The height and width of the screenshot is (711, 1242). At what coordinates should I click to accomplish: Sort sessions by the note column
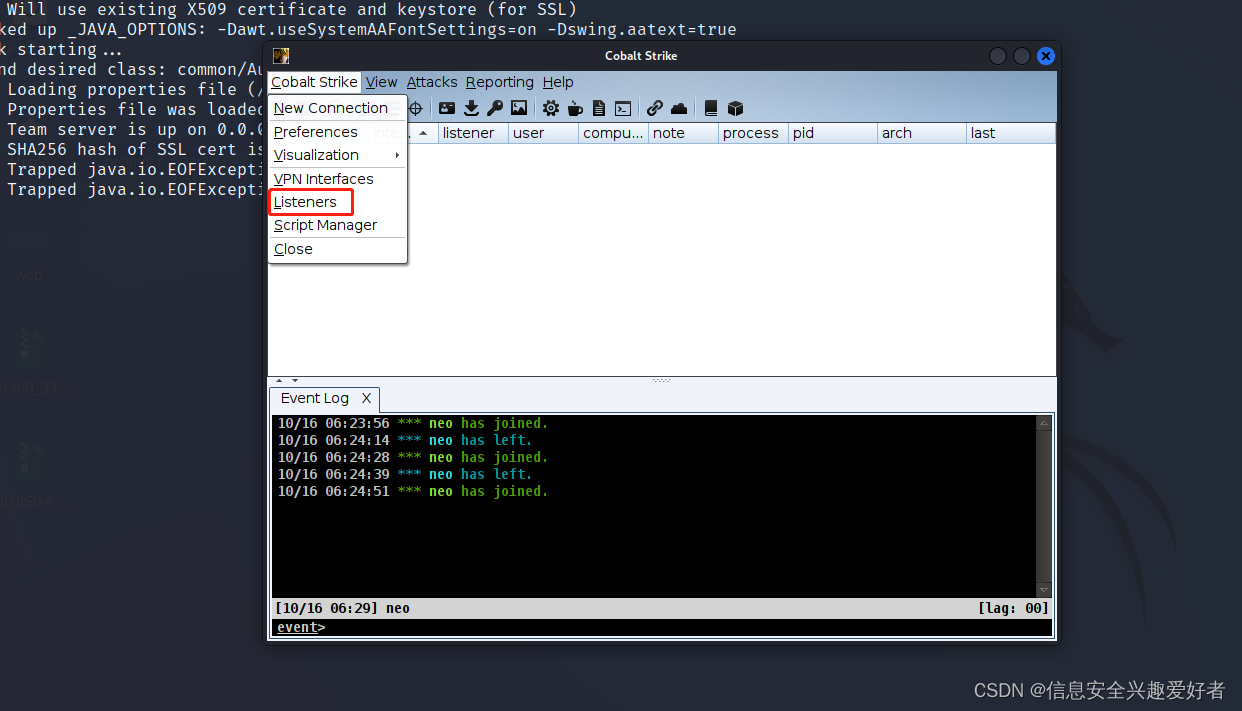coord(683,133)
